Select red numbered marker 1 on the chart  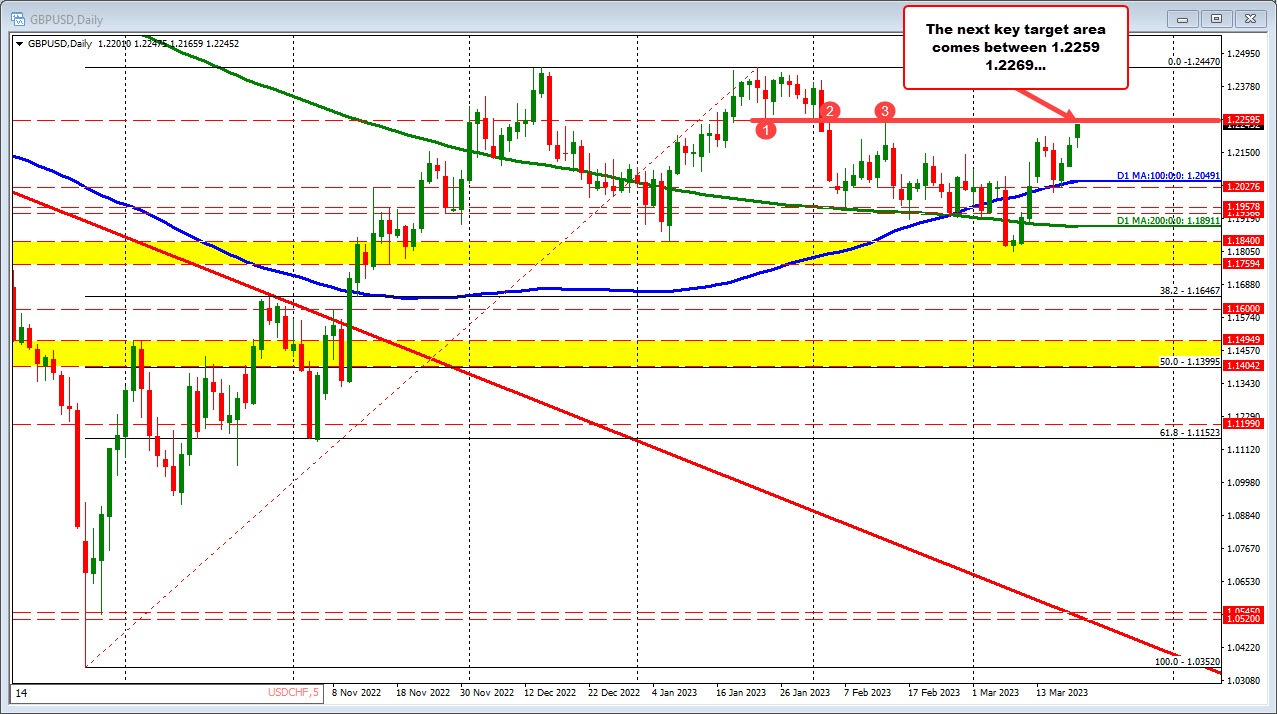coord(766,130)
